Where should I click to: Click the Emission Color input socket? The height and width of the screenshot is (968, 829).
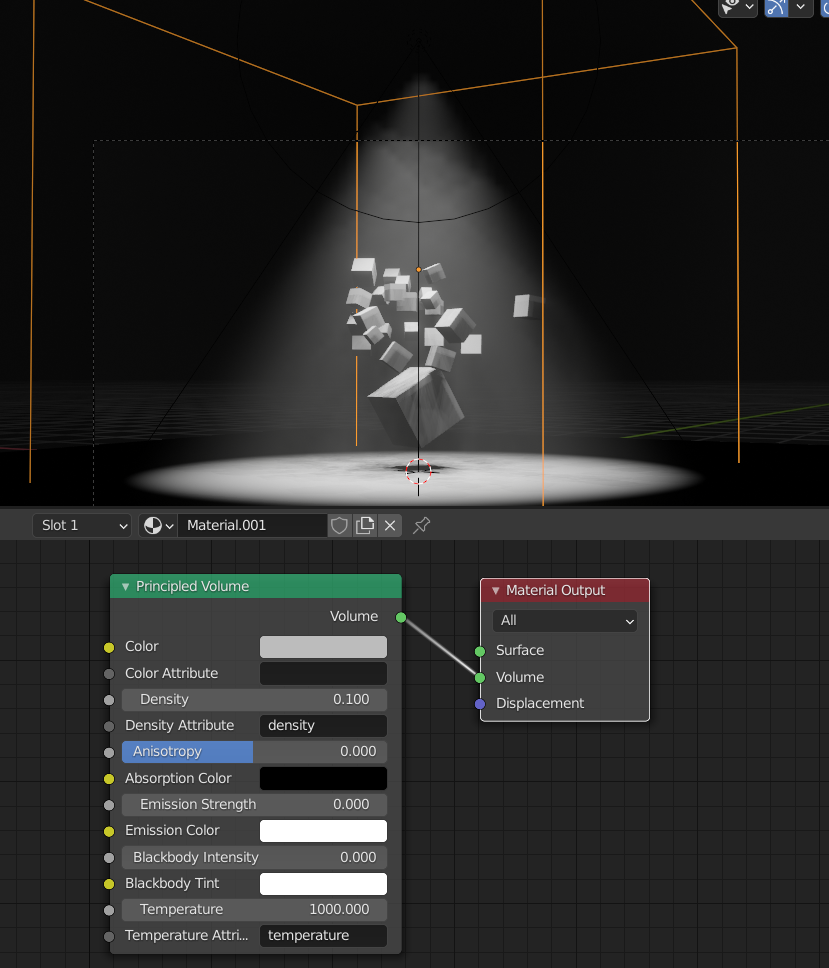(109, 832)
